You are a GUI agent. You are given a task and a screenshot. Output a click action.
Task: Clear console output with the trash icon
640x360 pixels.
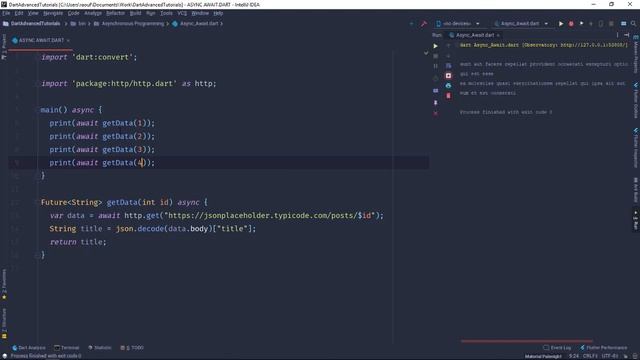449,96
